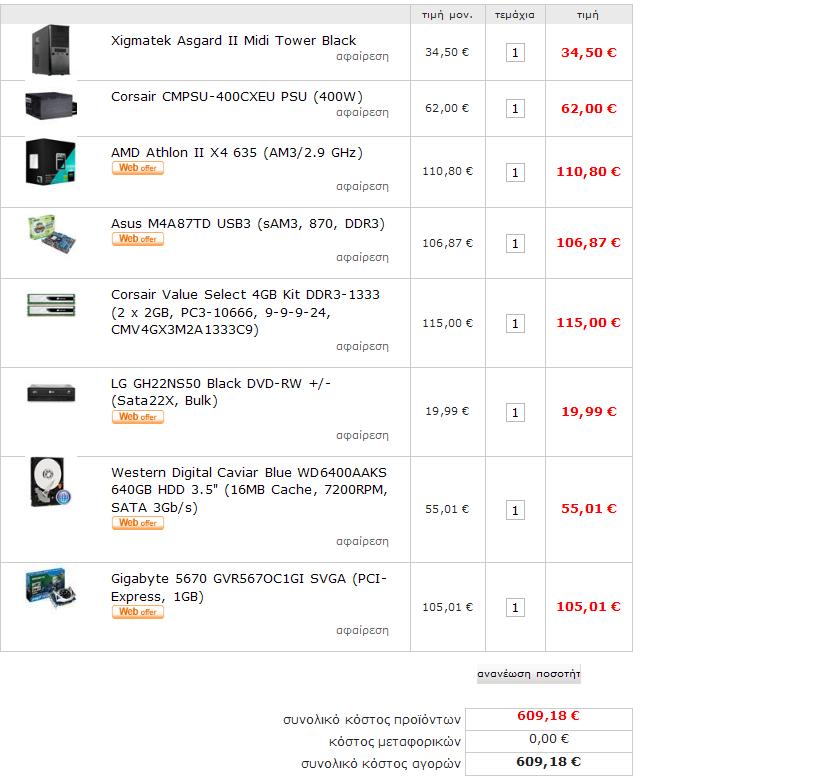
Task: Click the LG DVD-RW drive image
Action: click(51, 393)
